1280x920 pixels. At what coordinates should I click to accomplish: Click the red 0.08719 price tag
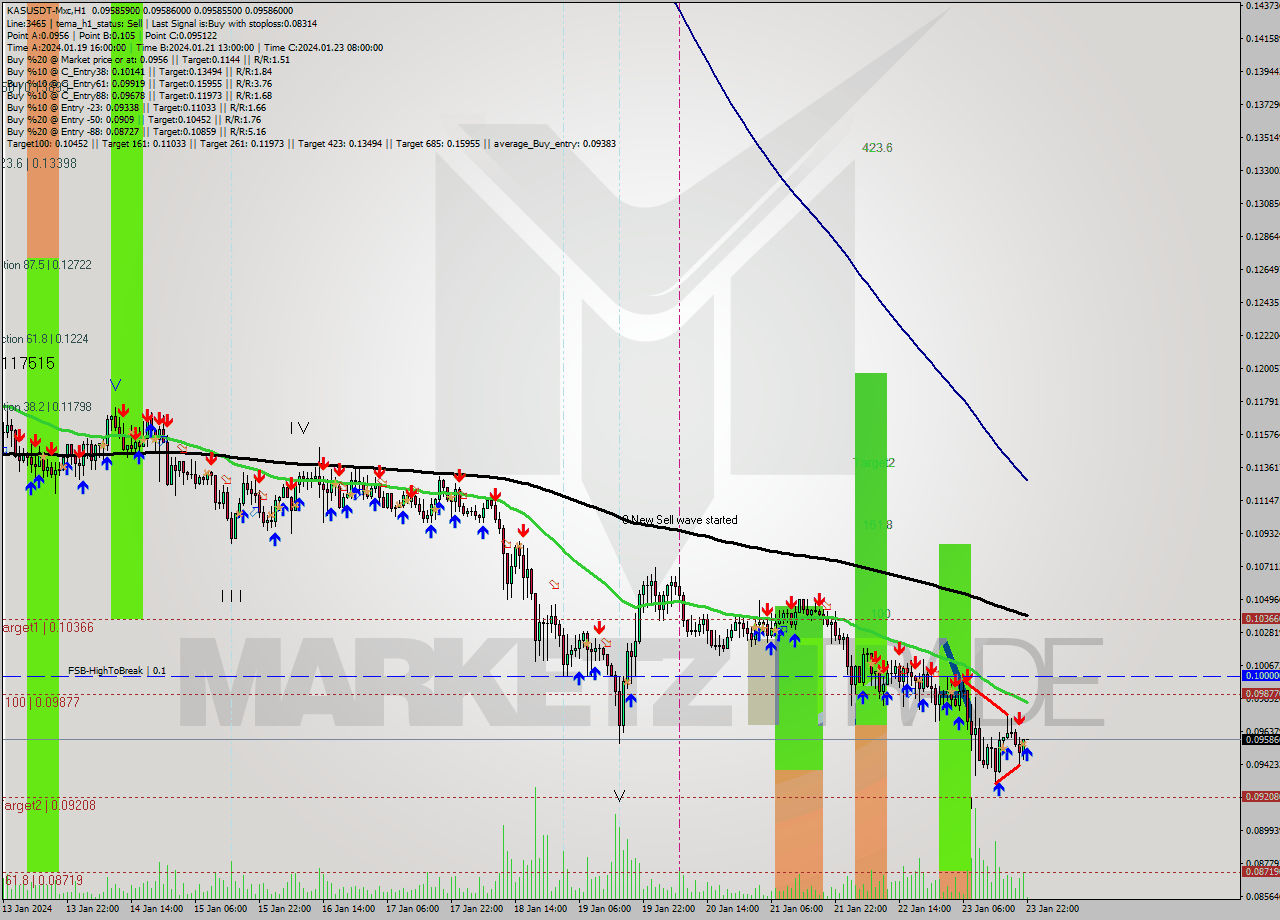click(1260, 872)
